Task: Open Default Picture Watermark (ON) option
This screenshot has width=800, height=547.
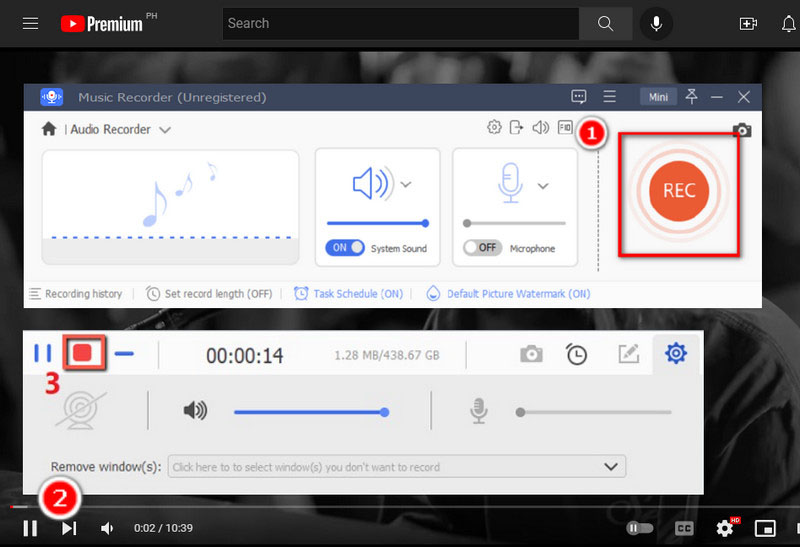Action: (509, 294)
